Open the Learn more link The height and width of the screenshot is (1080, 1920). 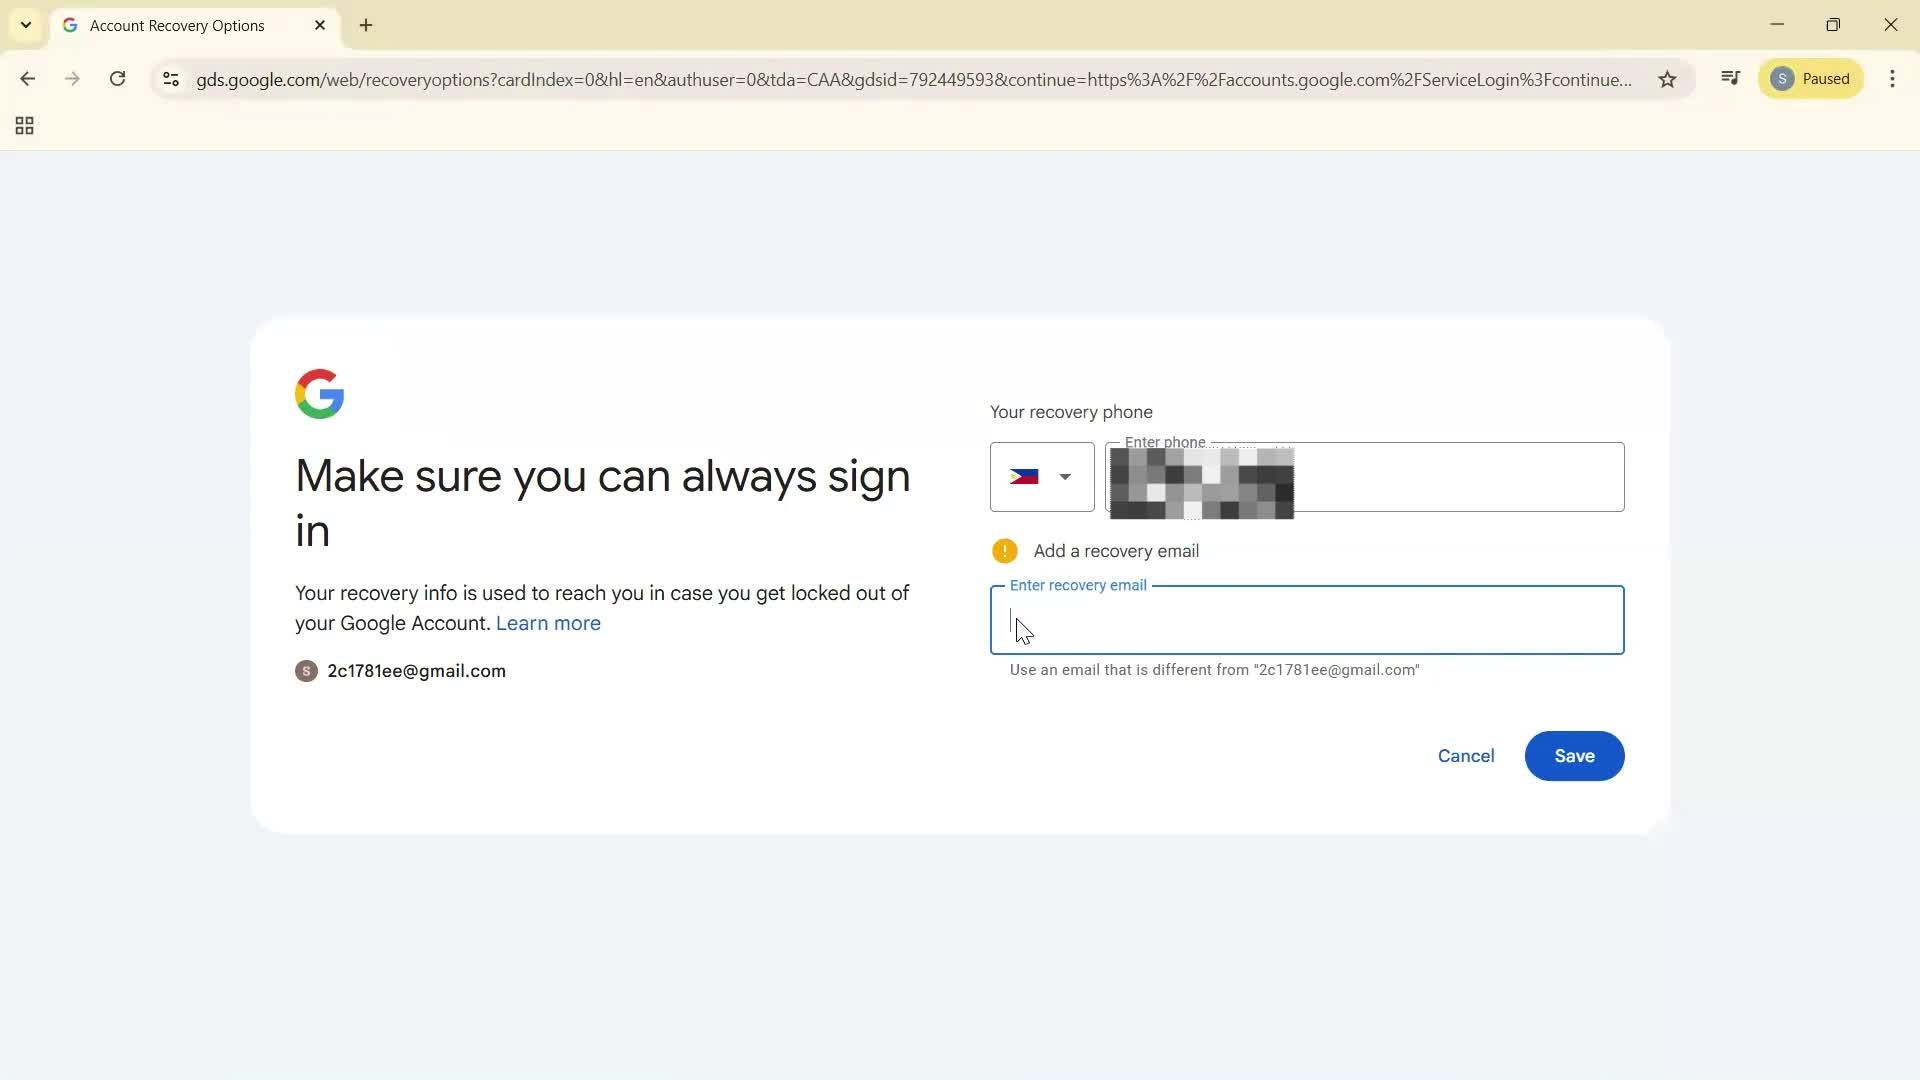click(548, 623)
